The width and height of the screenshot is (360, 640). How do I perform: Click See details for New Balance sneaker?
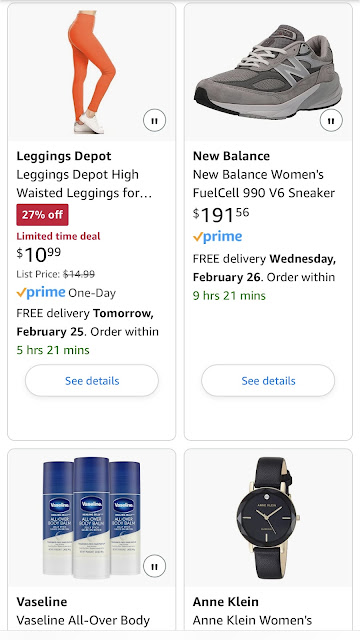268,380
